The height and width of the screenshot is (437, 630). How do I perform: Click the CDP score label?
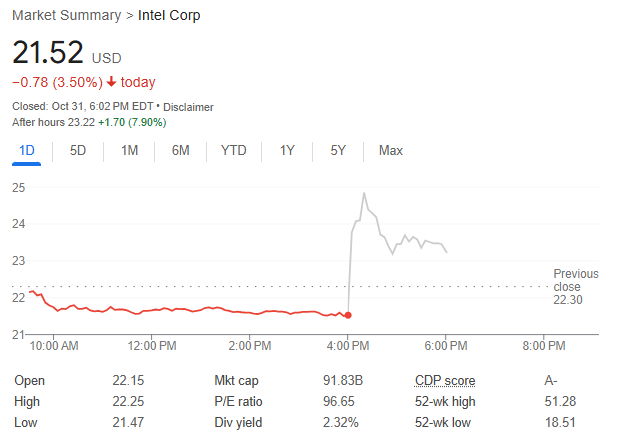[445, 380]
